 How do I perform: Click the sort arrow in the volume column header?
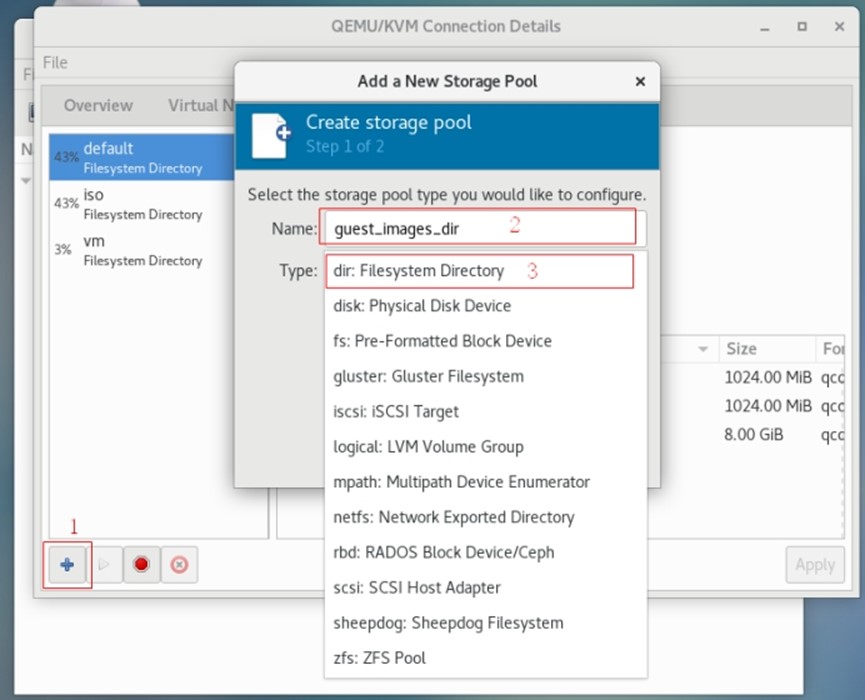click(x=703, y=349)
